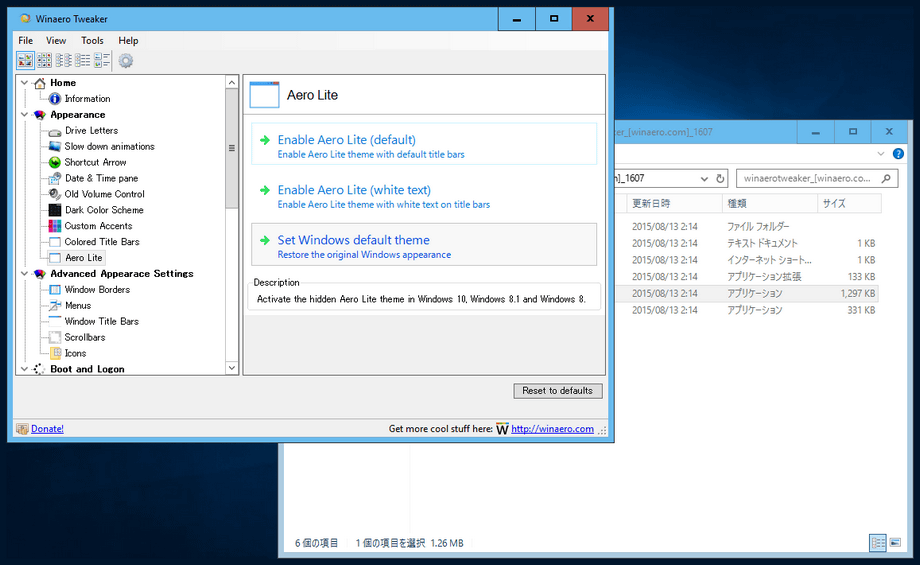
Task: Click the Explorer search input field
Action: tap(805, 179)
